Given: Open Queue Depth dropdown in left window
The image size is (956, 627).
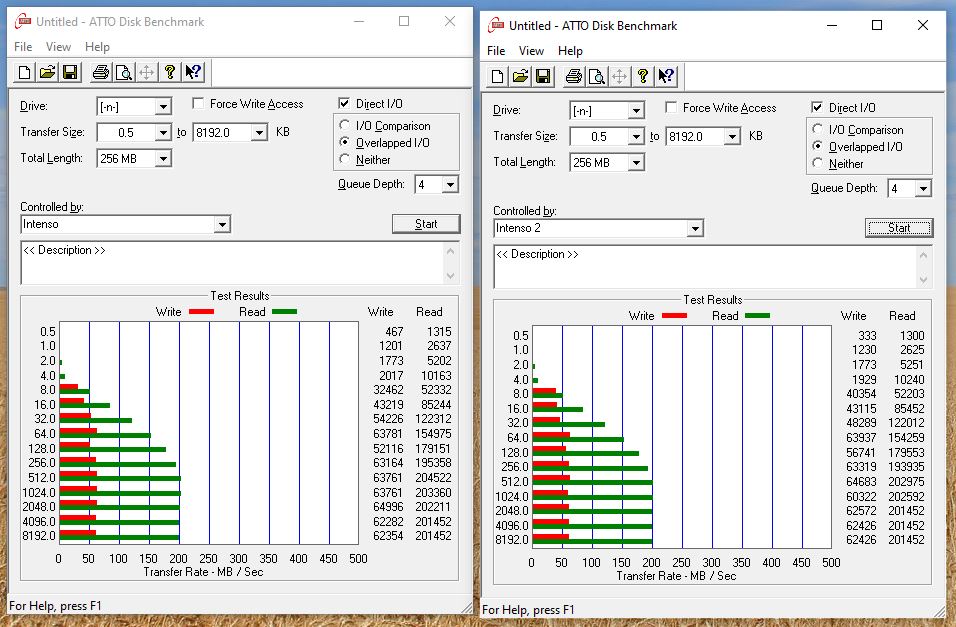Looking at the screenshot, I should click(450, 184).
